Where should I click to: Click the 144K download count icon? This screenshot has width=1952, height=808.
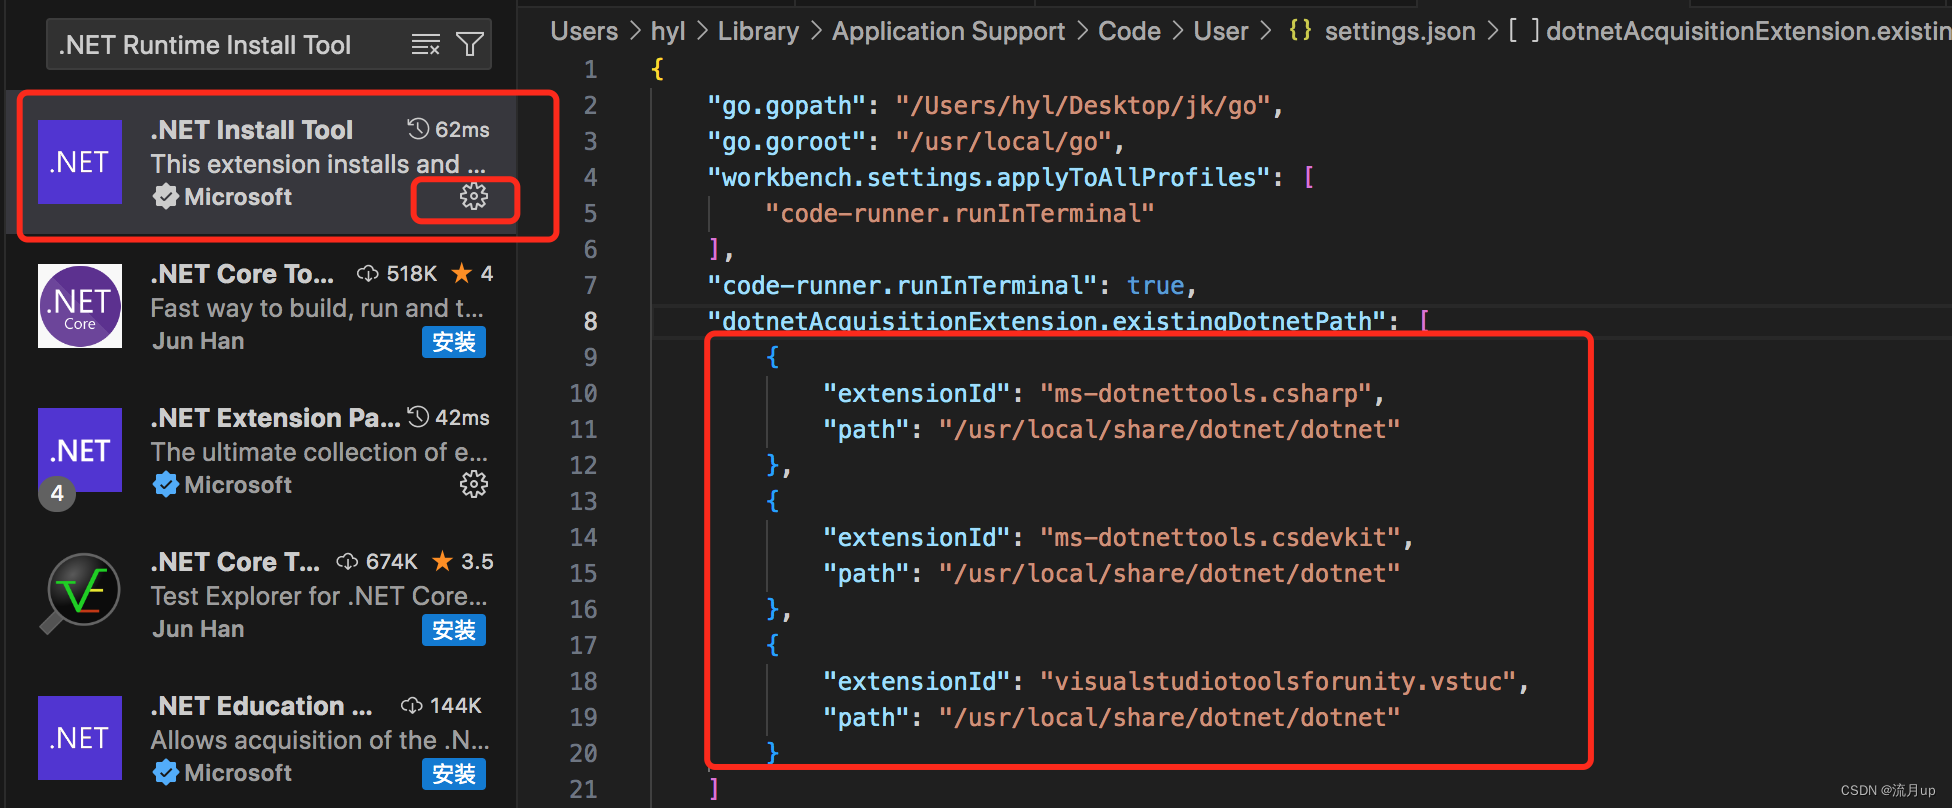411,705
